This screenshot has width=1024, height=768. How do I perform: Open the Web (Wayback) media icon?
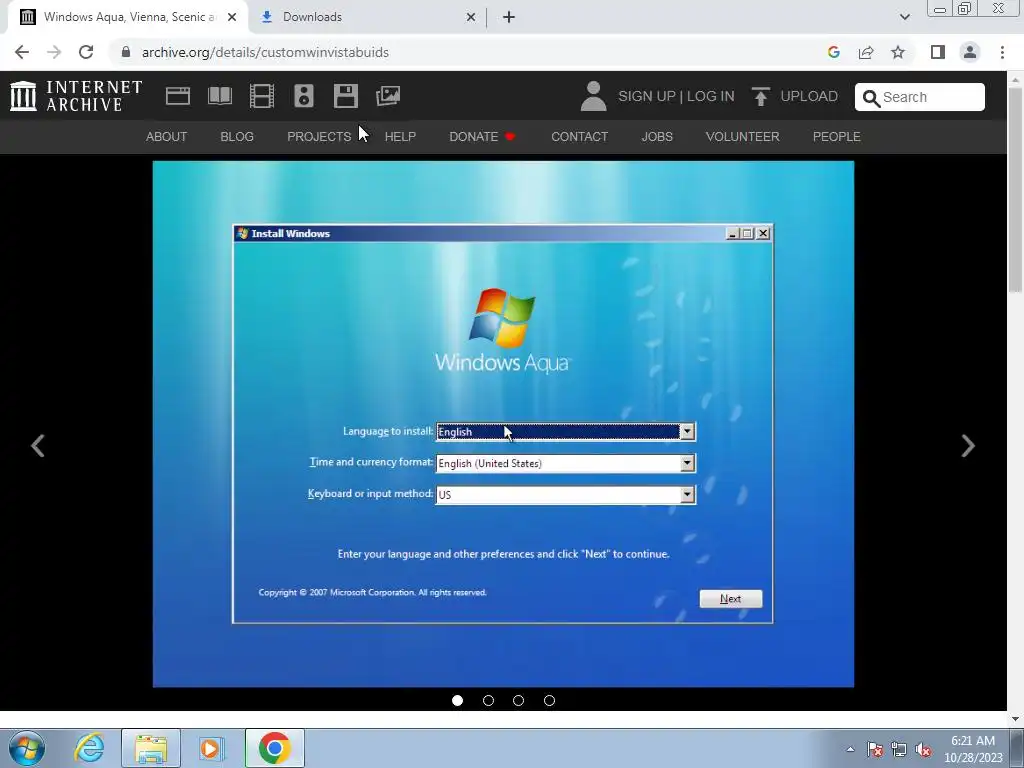[178, 96]
